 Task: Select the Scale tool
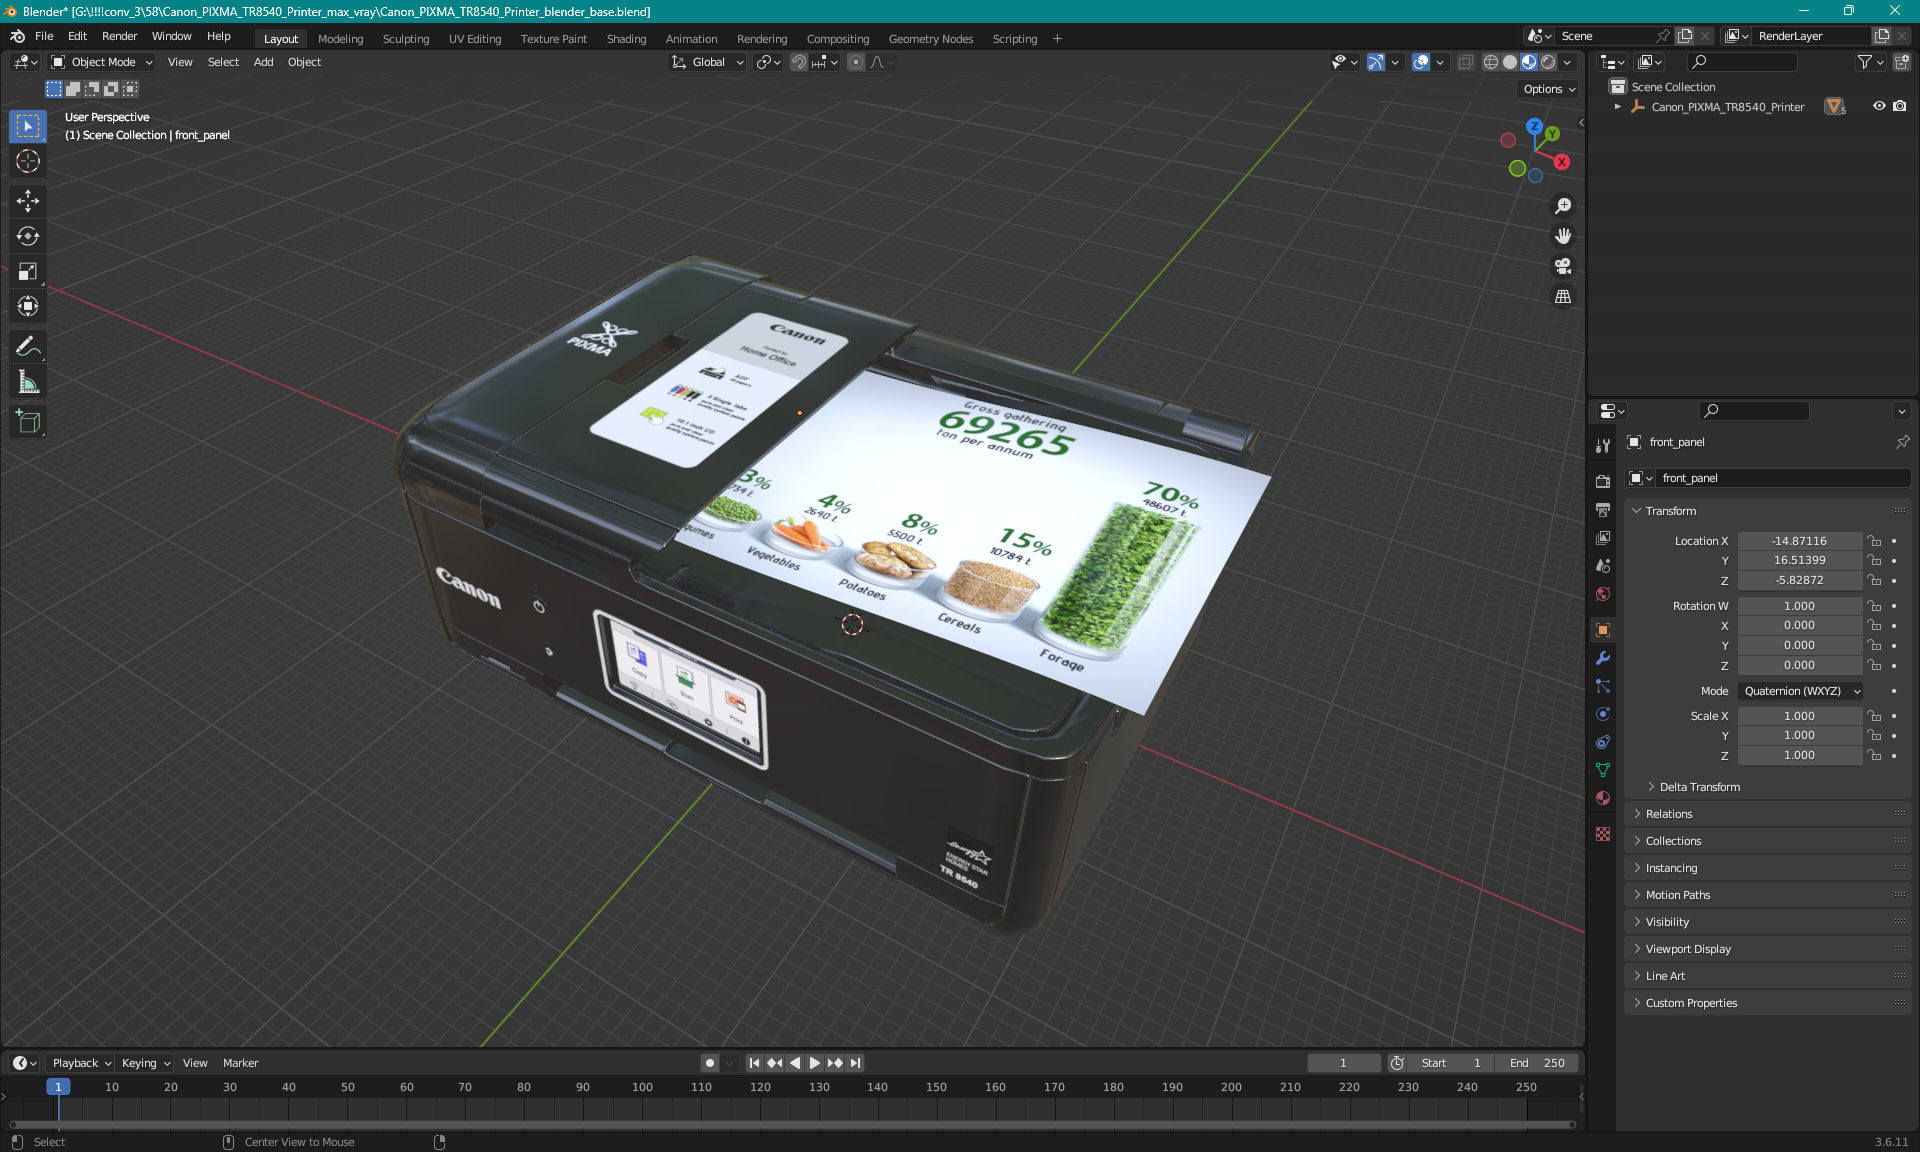tap(28, 271)
